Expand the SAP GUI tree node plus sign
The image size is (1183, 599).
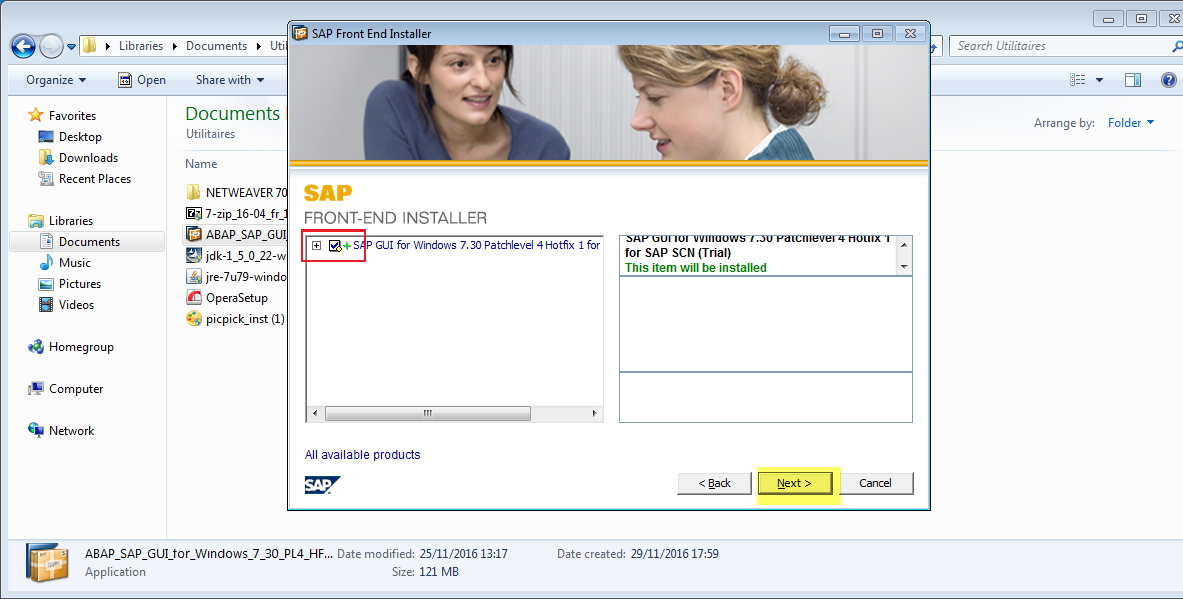tap(316, 244)
